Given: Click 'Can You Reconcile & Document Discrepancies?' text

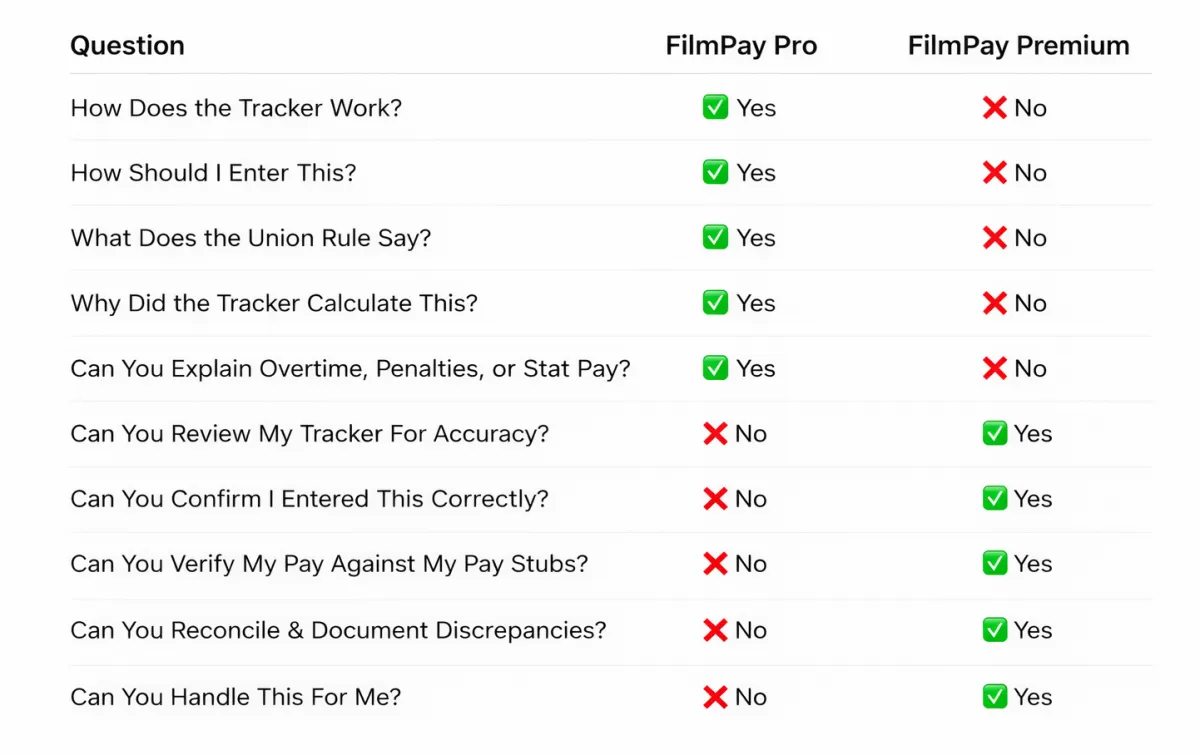Looking at the screenshot, I should (338, 630).
